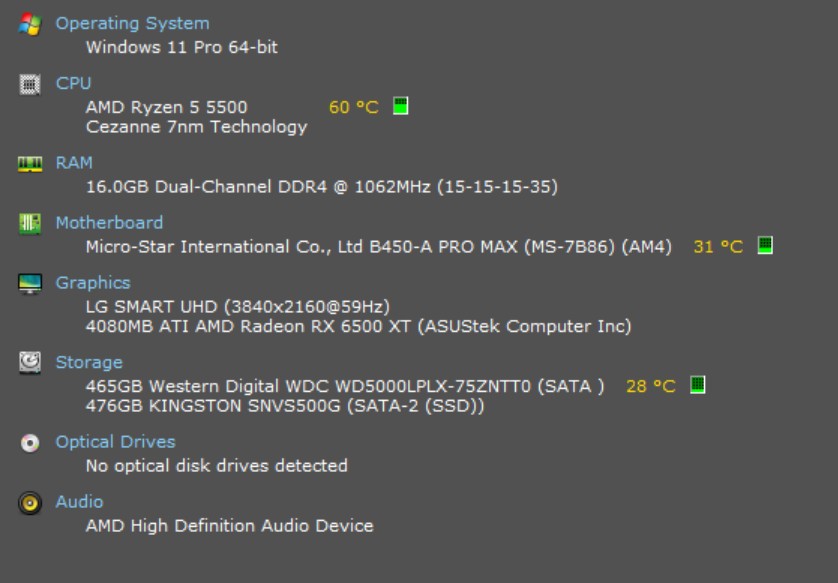This screenshot has height=583, width=838.
Task: Jump to the Optical Drives section
Action: tap(115, 441)
